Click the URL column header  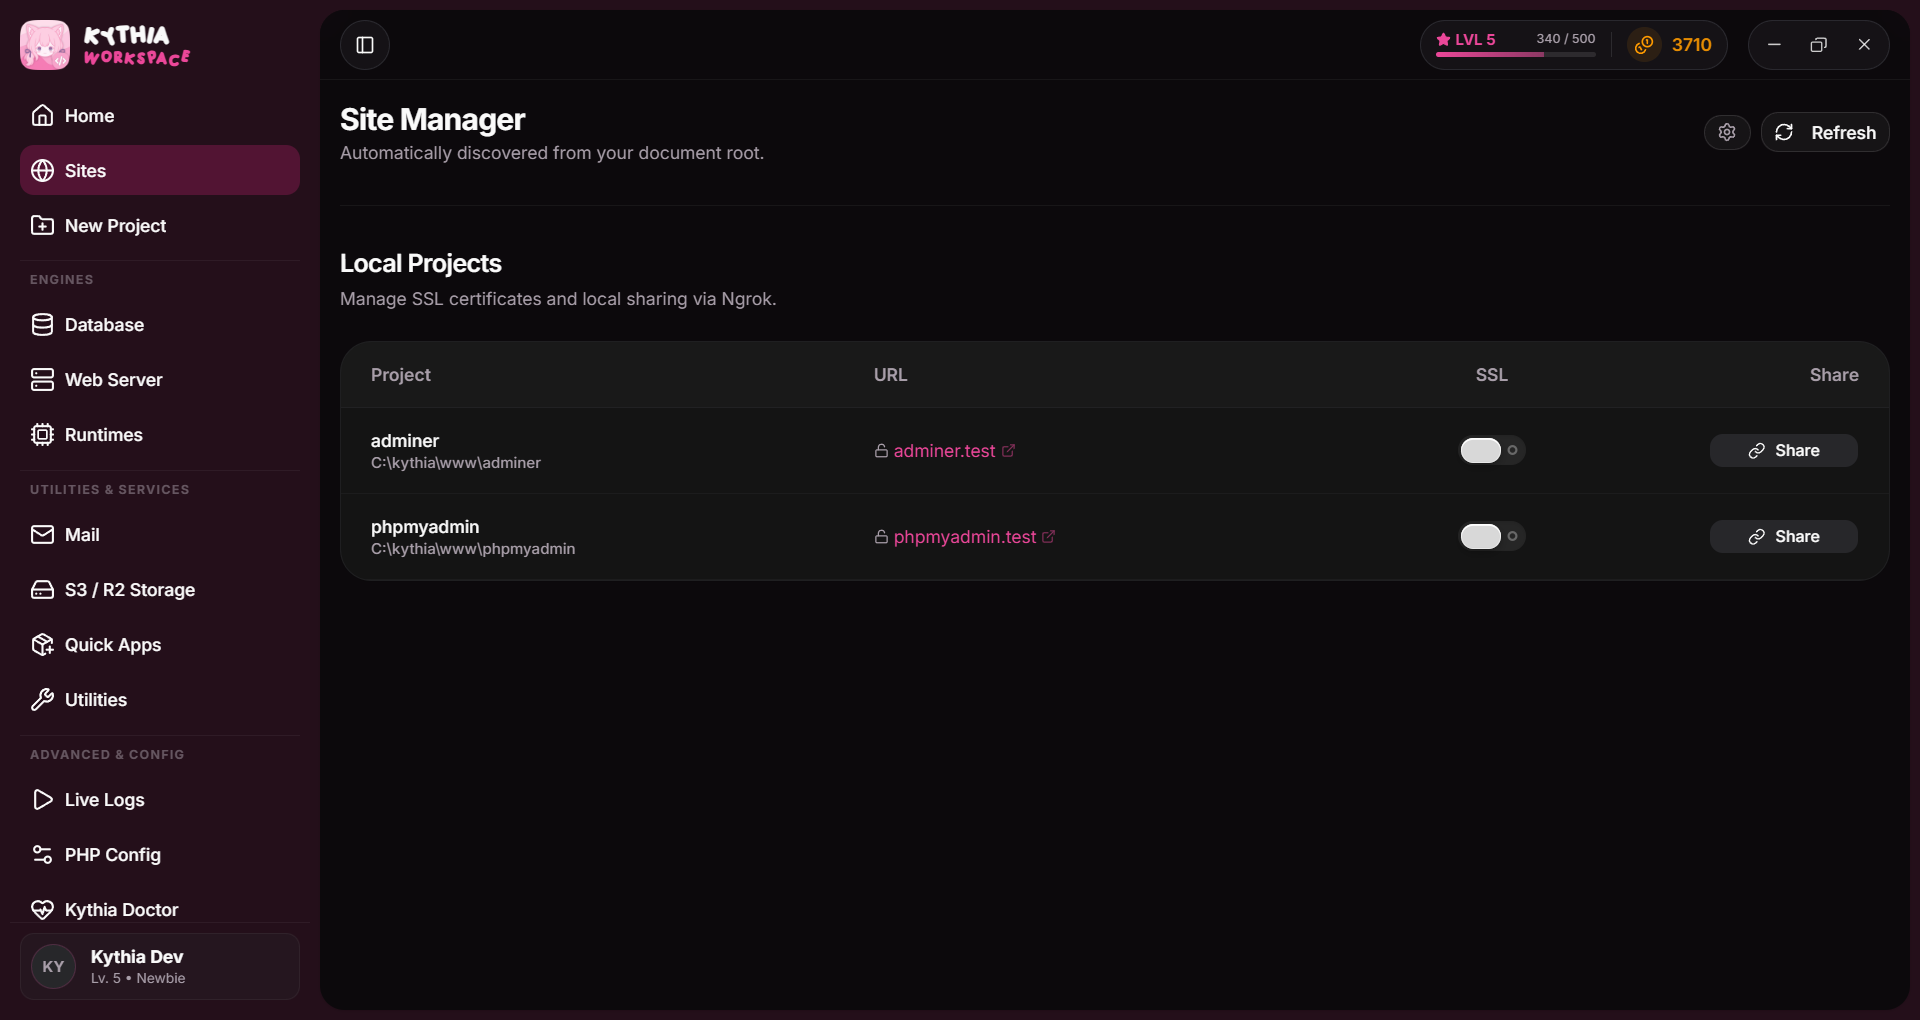891,375
